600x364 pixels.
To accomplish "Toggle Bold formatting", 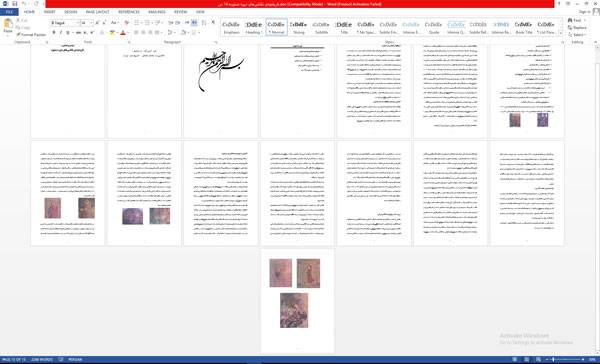I will pyautogui.click(x=54, y=33).
